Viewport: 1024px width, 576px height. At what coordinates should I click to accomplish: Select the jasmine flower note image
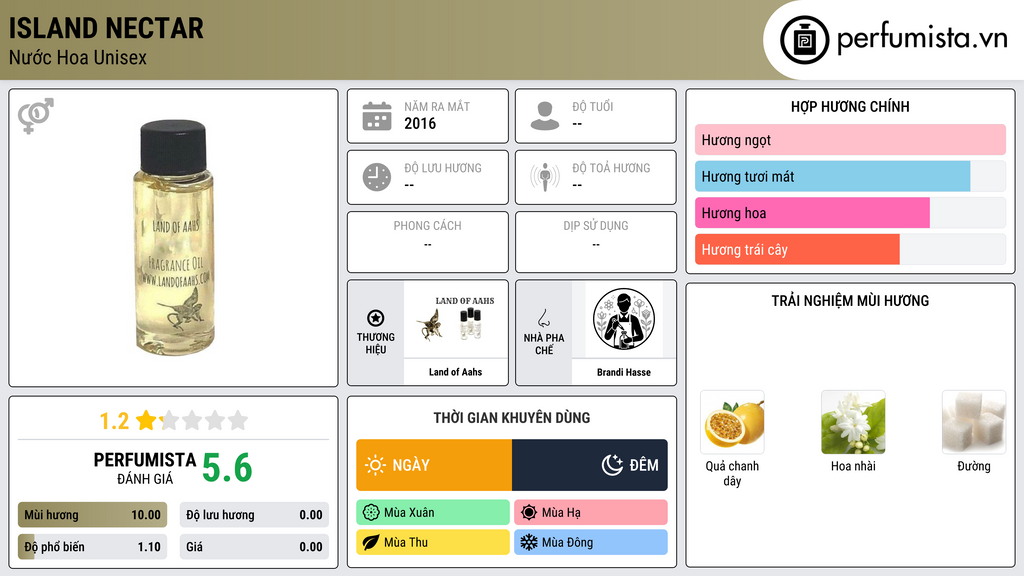coord(853,423)
